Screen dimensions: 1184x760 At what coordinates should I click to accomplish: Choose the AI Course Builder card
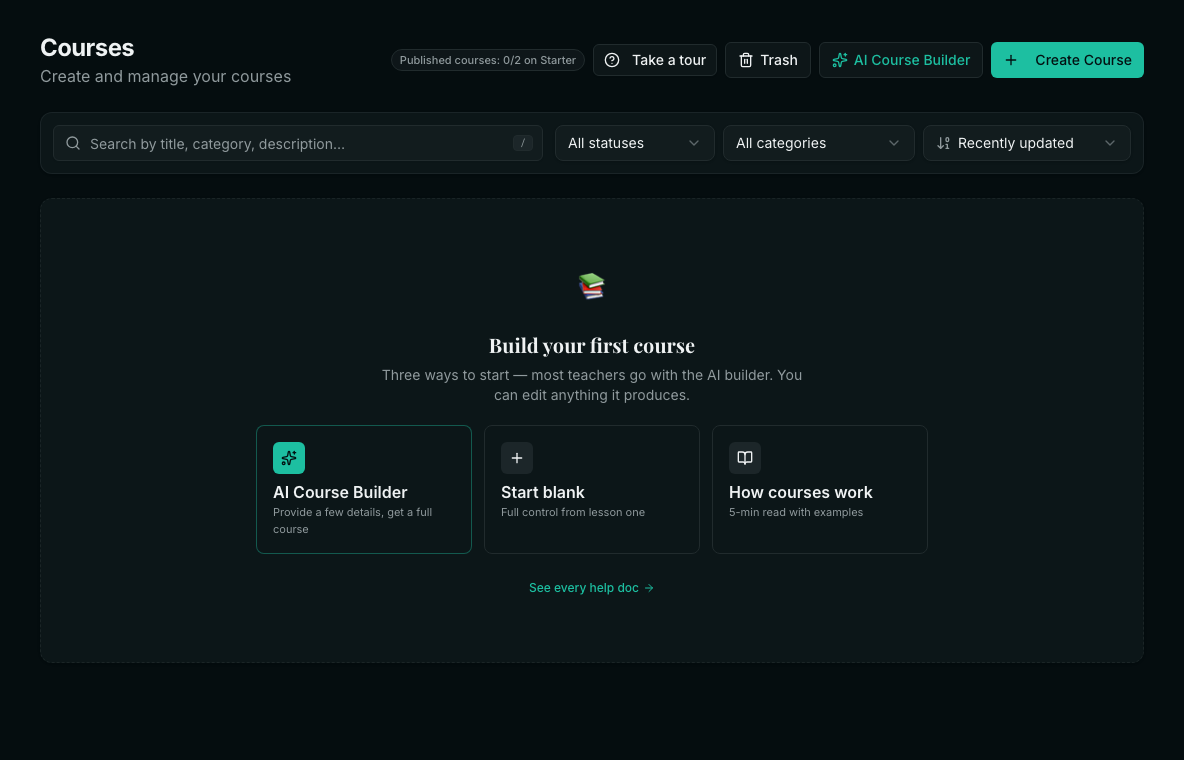(x=364, y=490)
